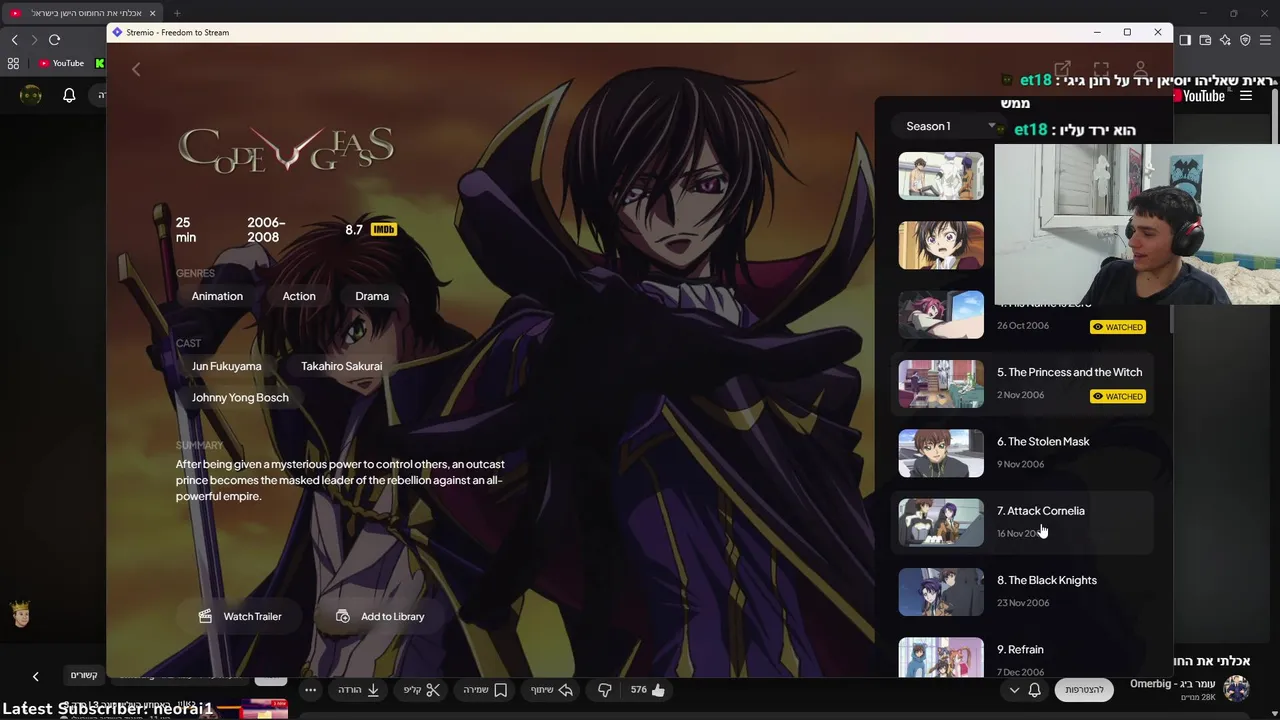1280x720 pixels.
Task: Click the Add to Library button
Action: [380, 617]
